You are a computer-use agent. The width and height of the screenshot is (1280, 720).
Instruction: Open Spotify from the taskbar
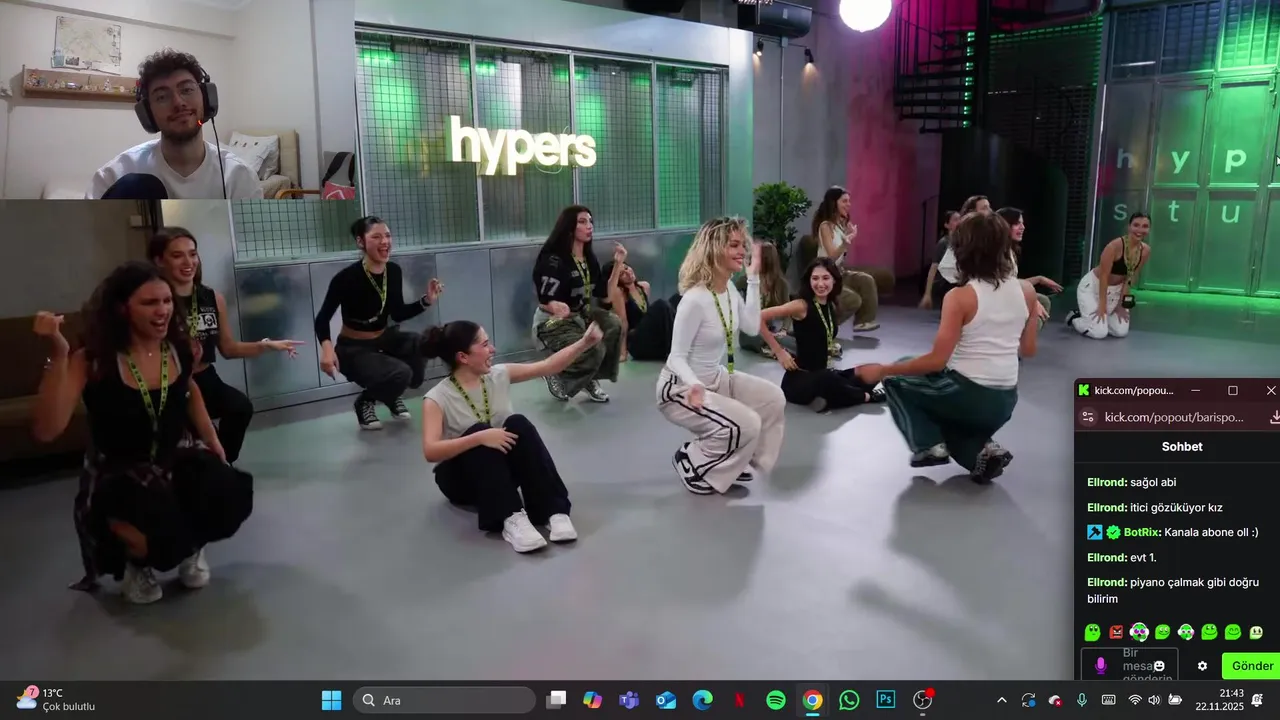click(776, 700)
